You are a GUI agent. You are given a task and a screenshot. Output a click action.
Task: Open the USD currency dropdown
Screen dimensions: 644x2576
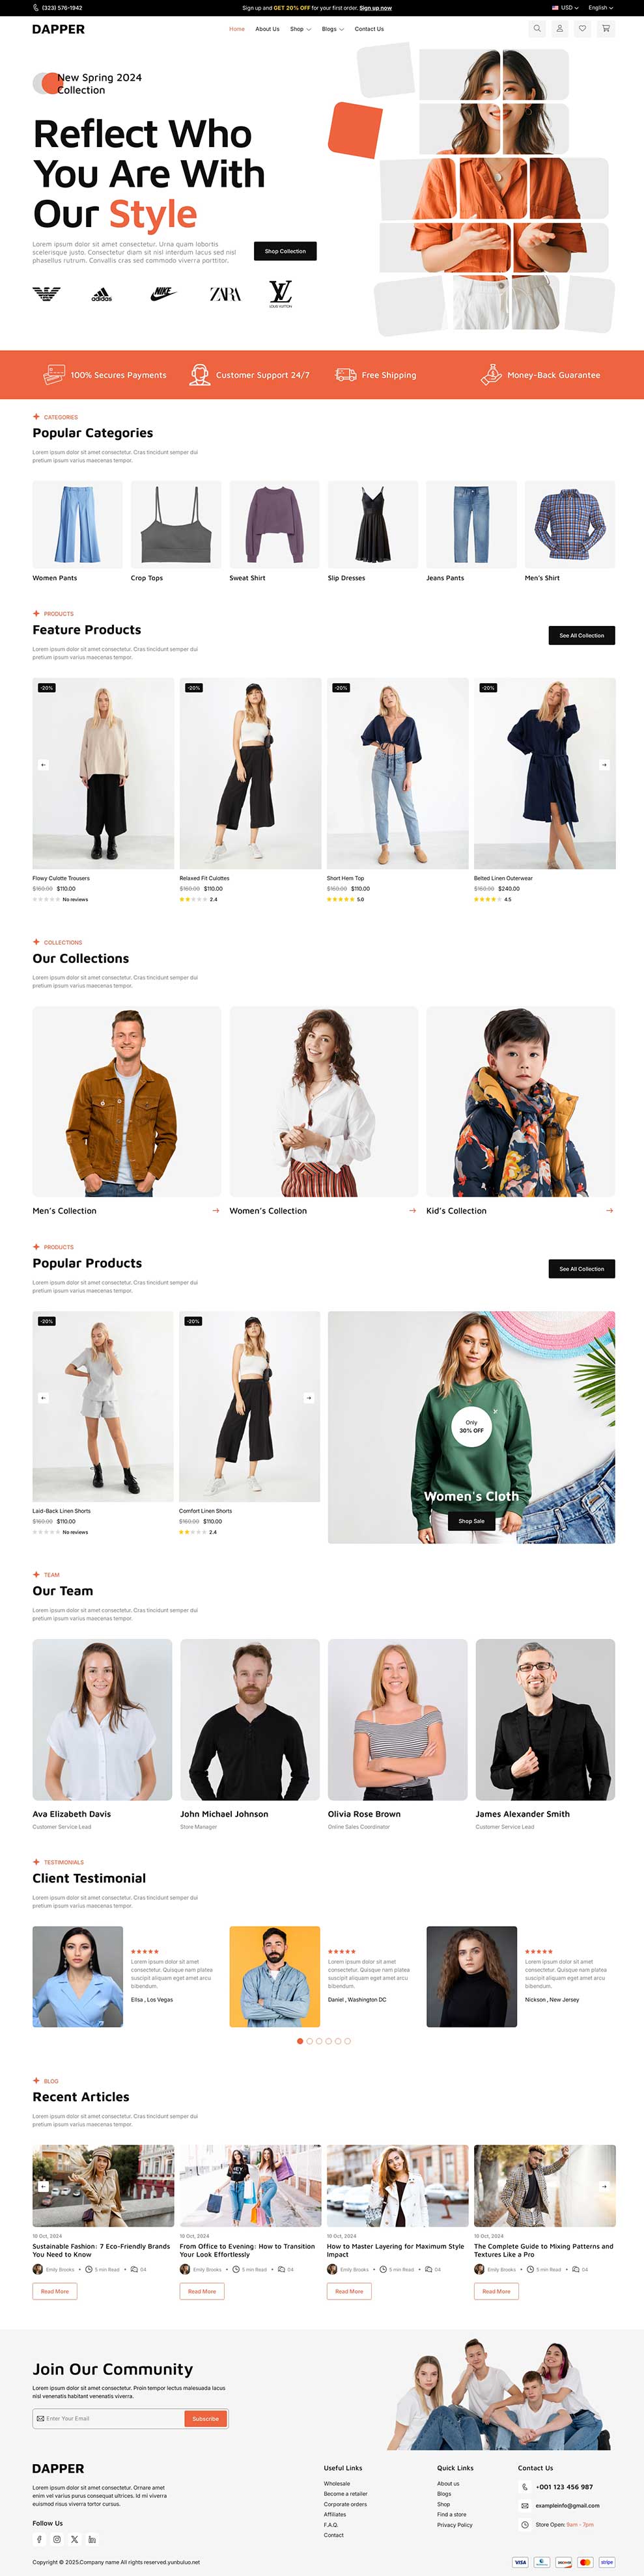click(566, 7)
